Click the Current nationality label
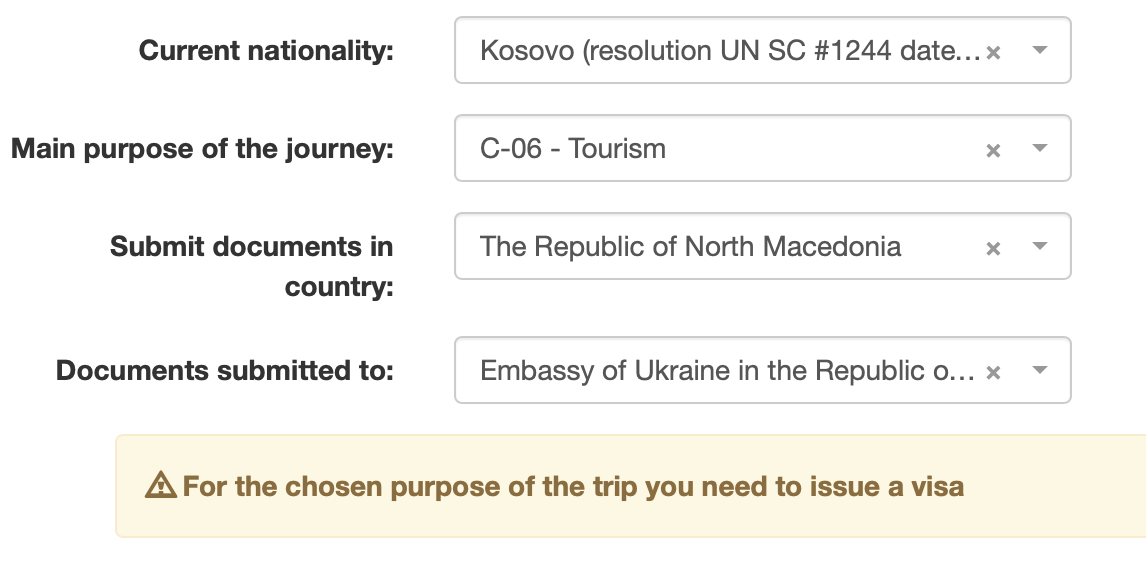 pos(266,50)
